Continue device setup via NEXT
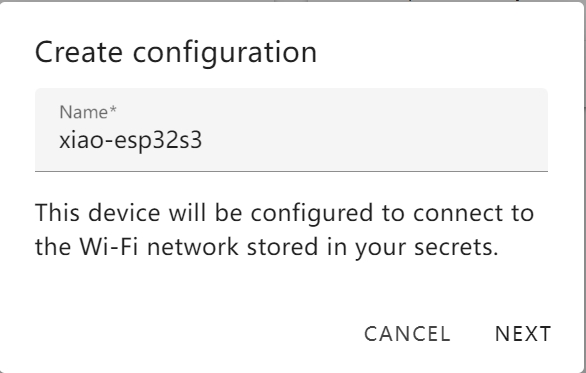Image resolution: width=586 pixels, height=373 pixels. coord(522,333)
